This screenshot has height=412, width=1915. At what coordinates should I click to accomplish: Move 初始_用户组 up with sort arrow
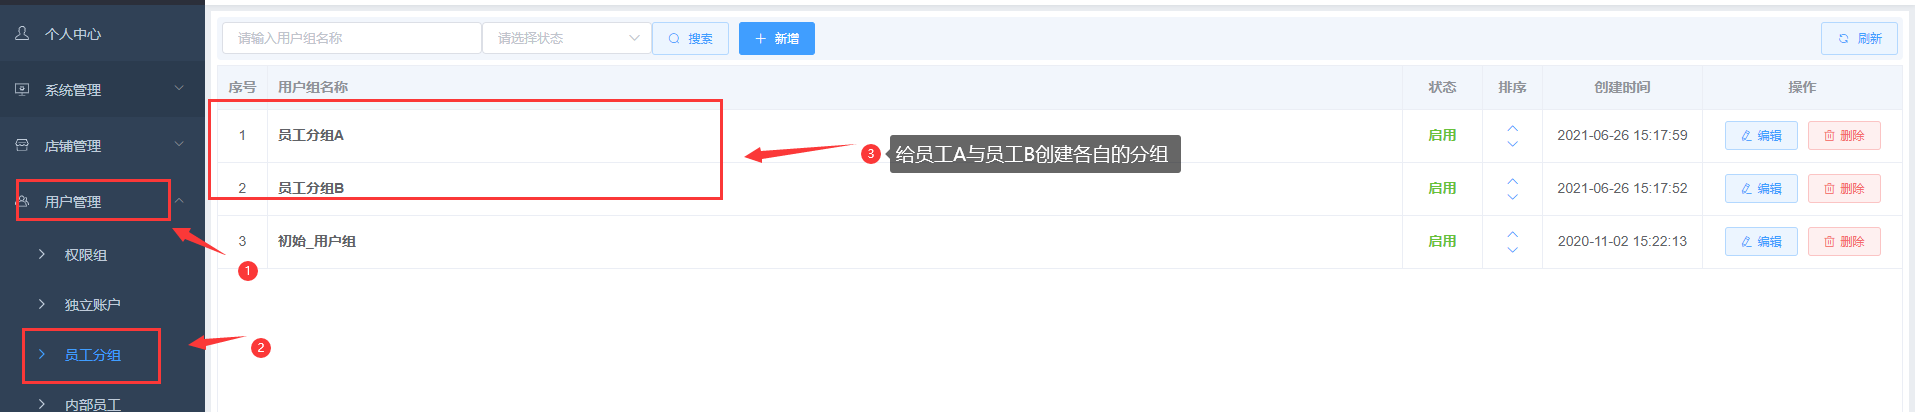1512,234
